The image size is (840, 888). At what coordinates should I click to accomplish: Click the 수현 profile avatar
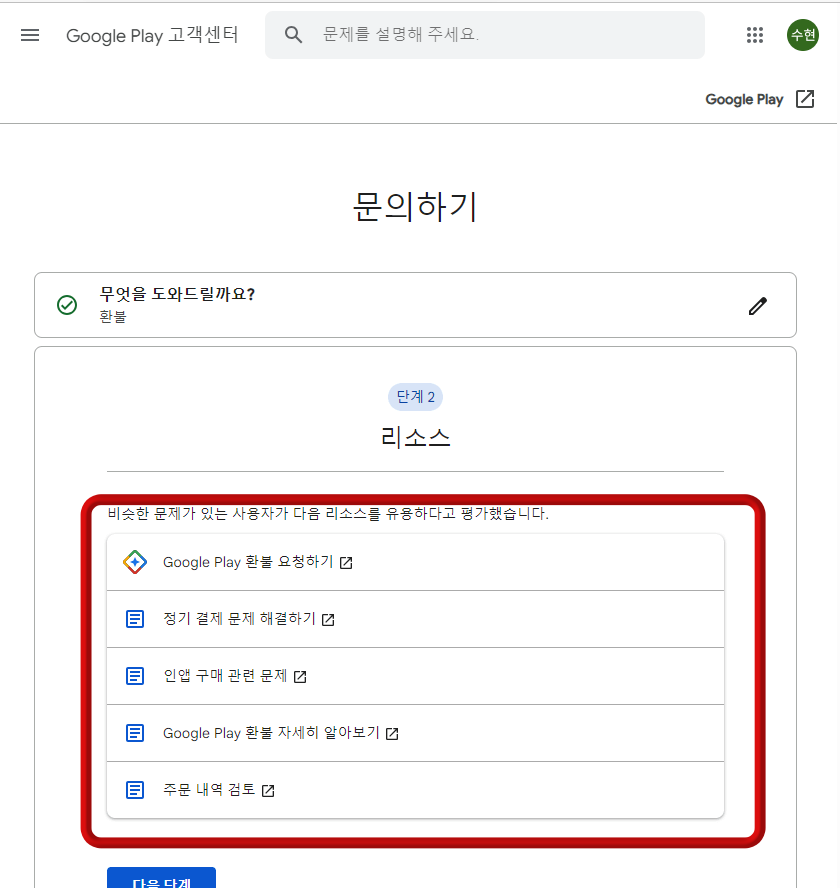tap(802, 34)
